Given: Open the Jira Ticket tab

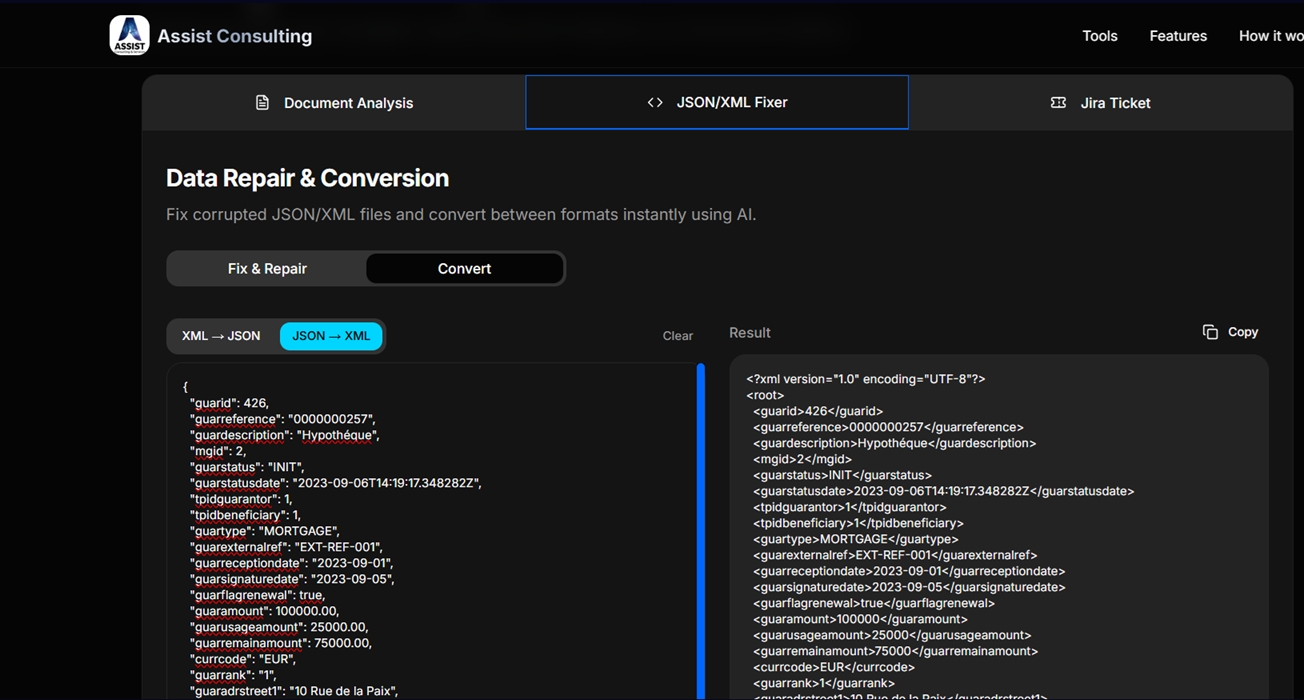Looking at the screenshot, I should [1115, 103].
